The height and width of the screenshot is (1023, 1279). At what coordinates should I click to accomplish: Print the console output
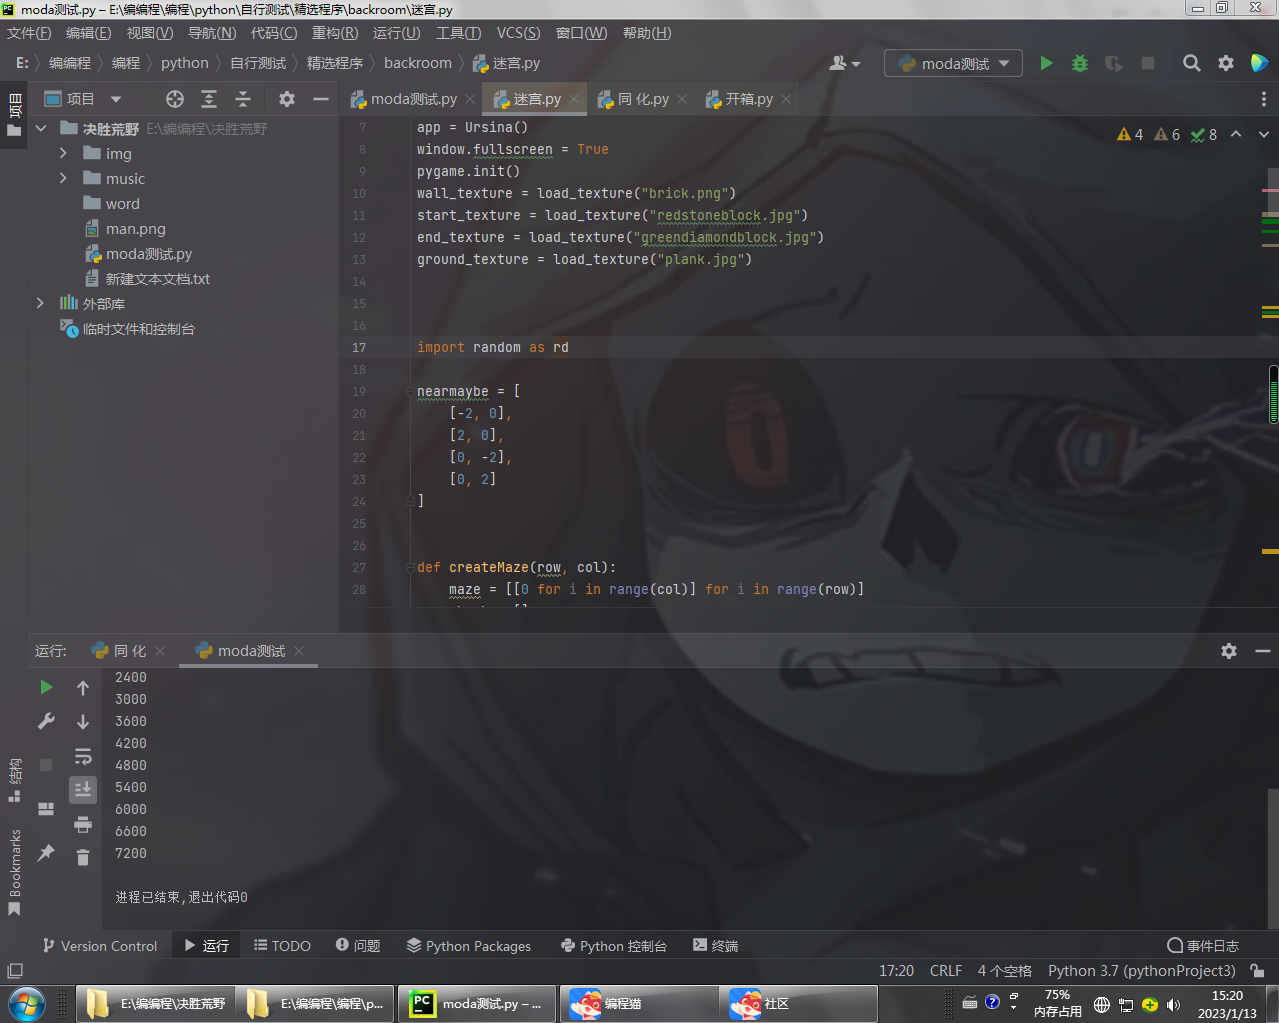(83, 824)
